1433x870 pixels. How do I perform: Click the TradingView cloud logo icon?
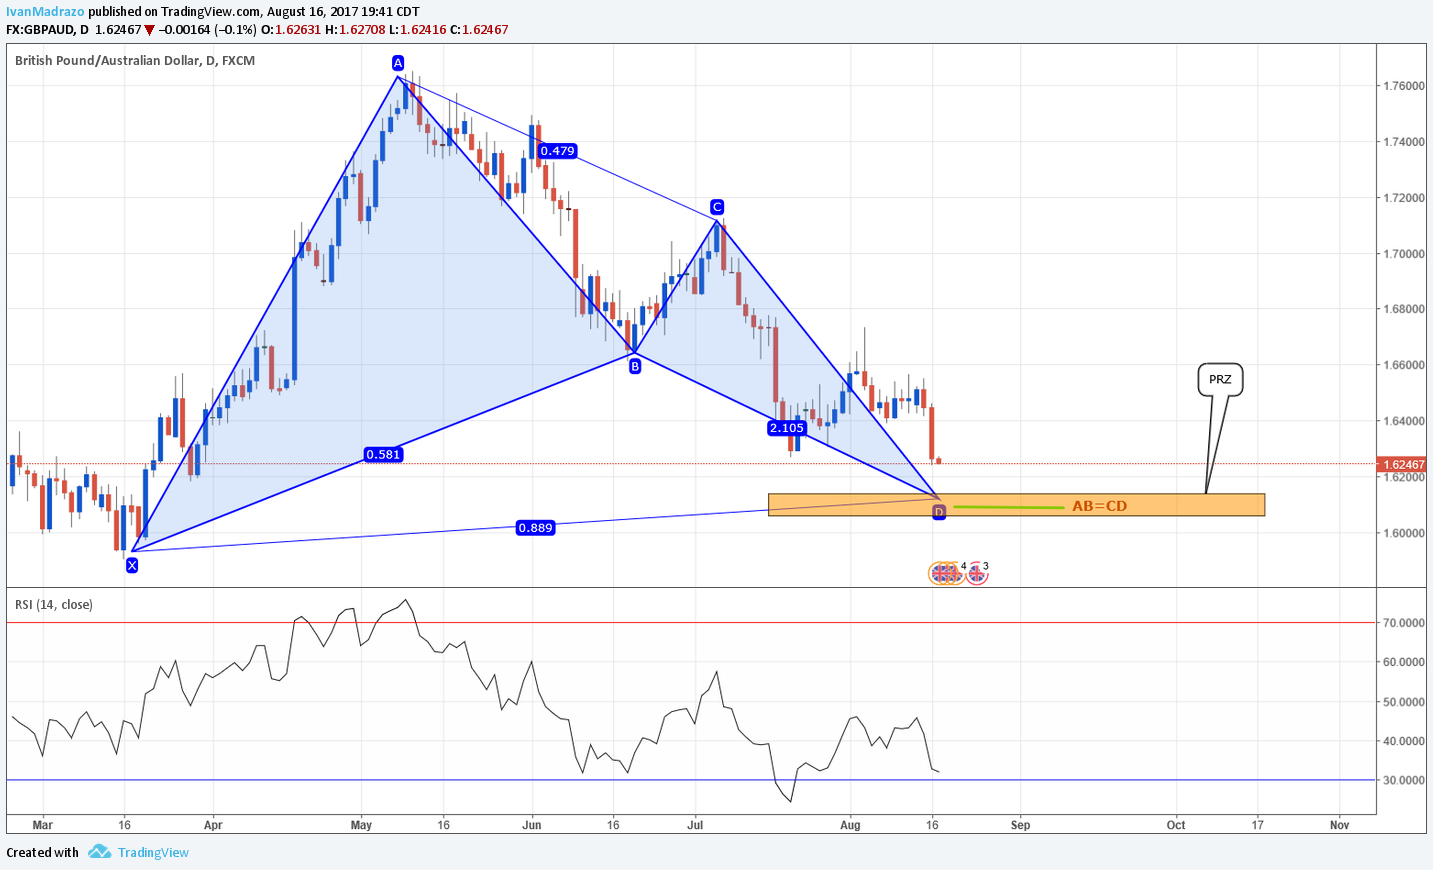[x=99, y=852]
